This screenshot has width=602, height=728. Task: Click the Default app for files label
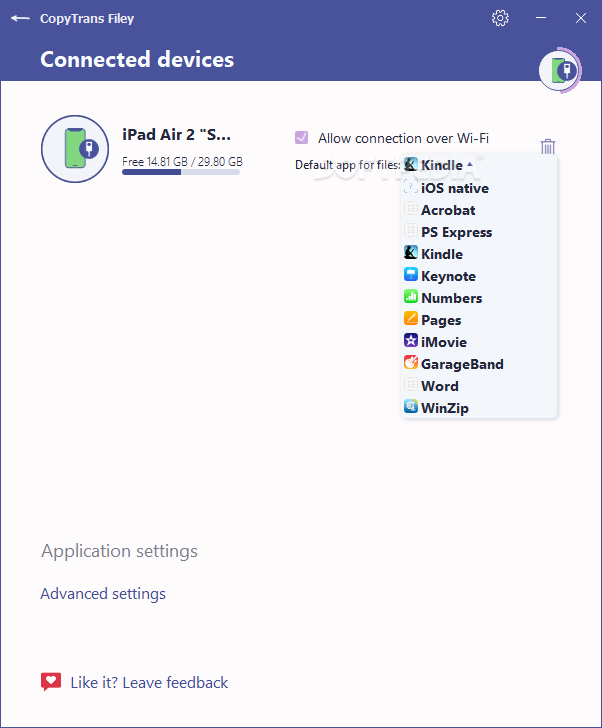348,165
